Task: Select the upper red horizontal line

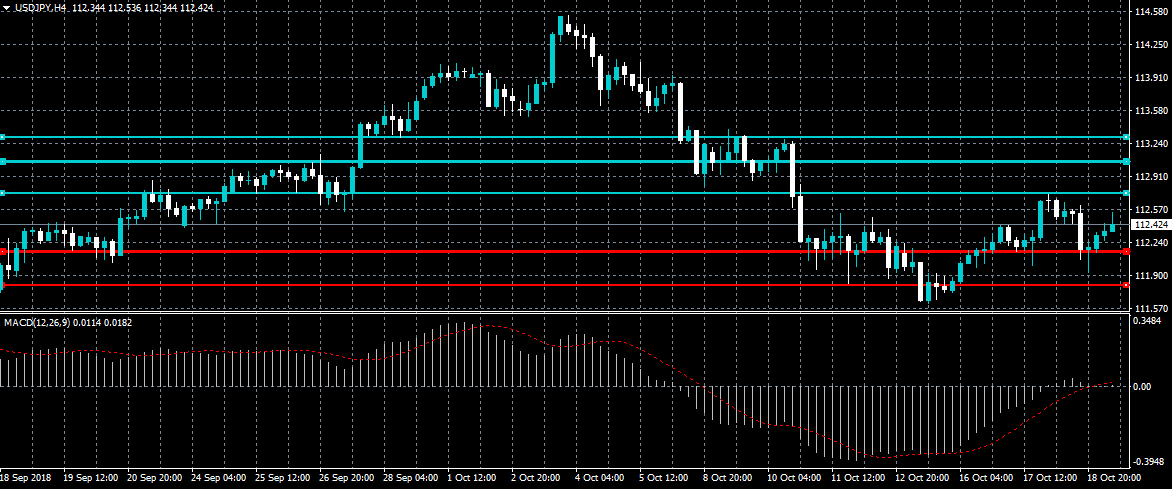Action: pyautogui.click(x=564, y=251)
